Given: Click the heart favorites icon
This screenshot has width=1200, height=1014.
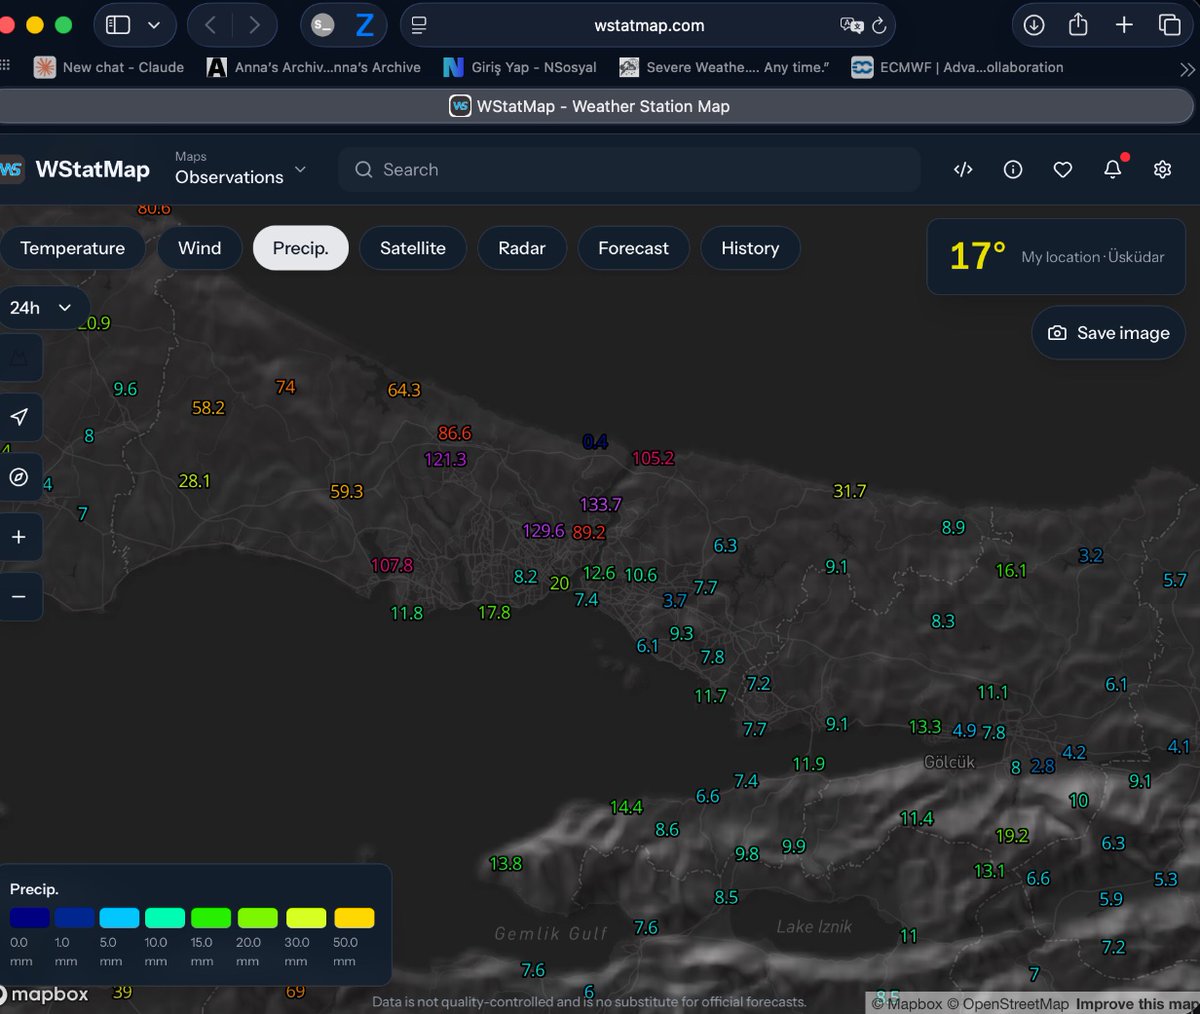Looking at the screenshot, I should pyautogui.click(x=1063, y=170).
